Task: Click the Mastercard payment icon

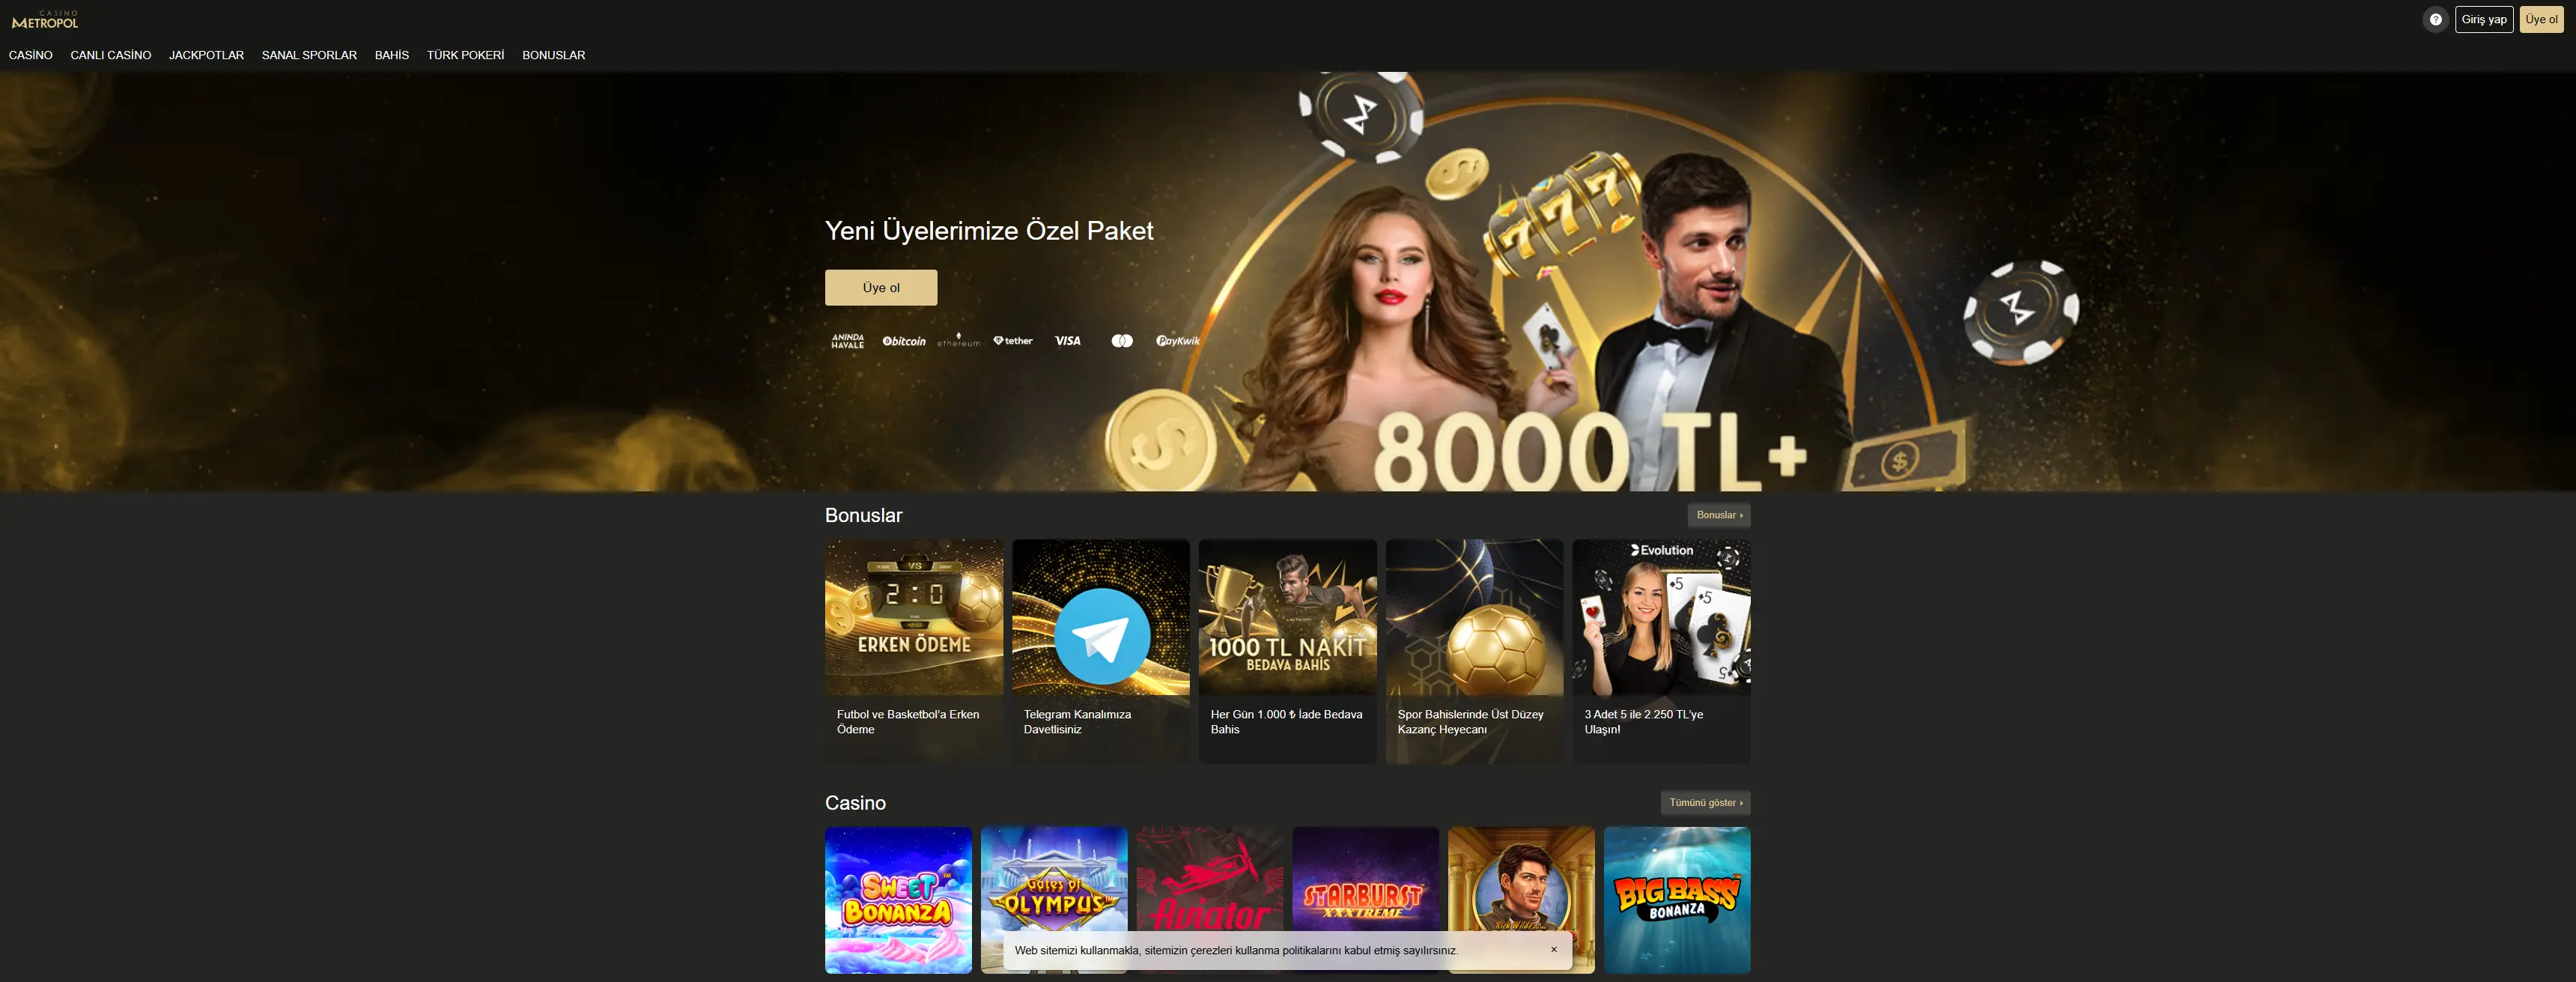Action: [1122, 341]
